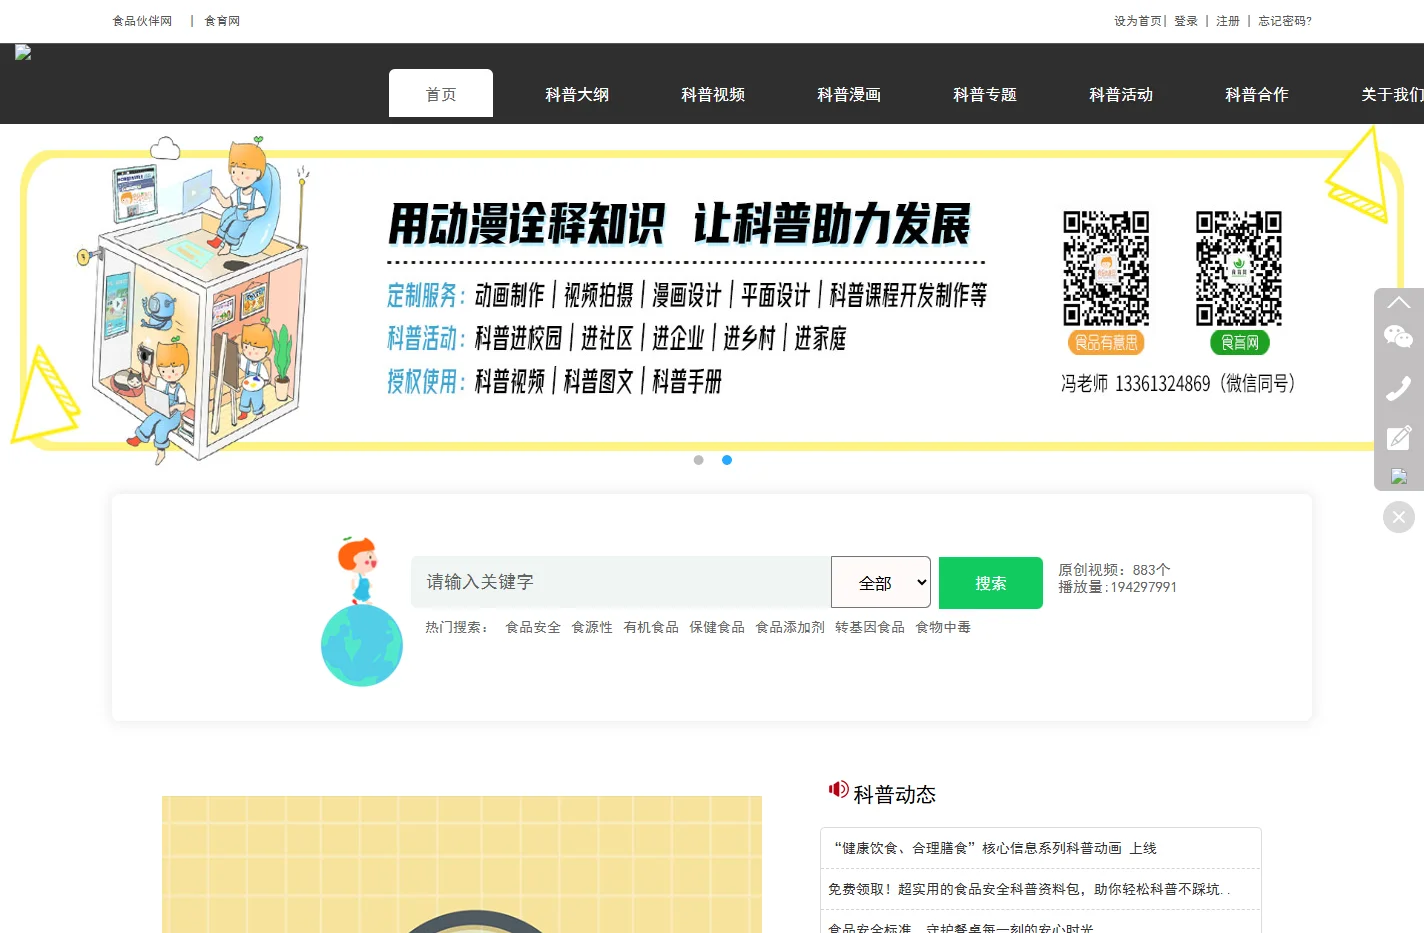Click the green 食育网 label under QR
Viewport: 1424px width, 933px height.
(x=1240, y=342)
